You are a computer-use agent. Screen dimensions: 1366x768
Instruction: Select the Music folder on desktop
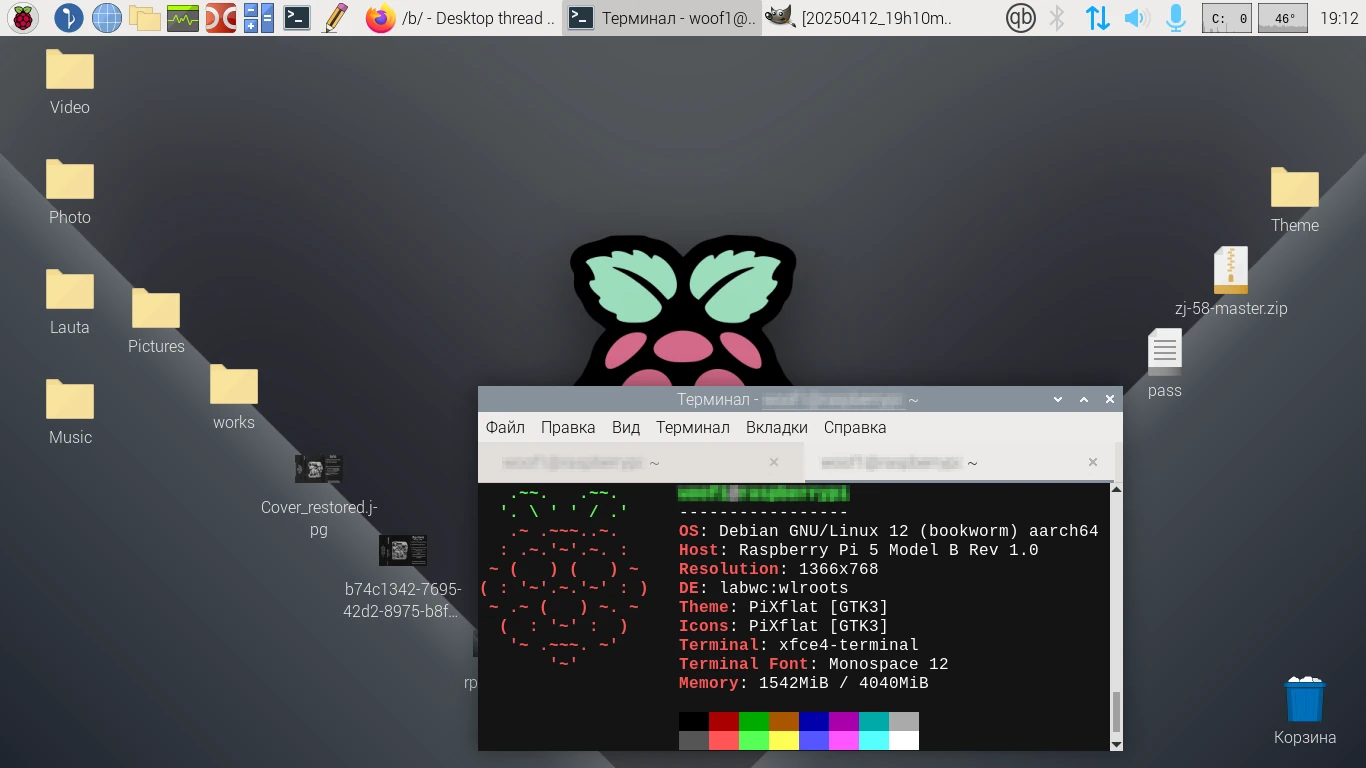click(x=70, y=412)
